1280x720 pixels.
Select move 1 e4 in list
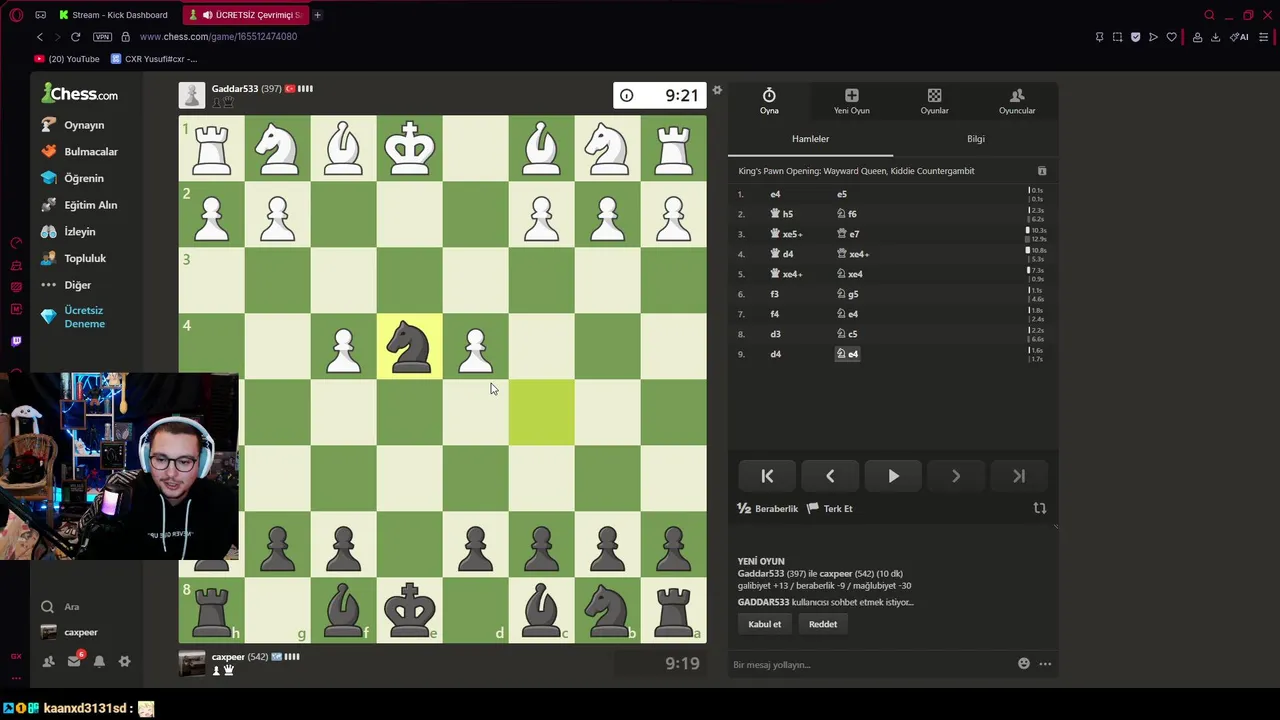[x=775, y=194]
